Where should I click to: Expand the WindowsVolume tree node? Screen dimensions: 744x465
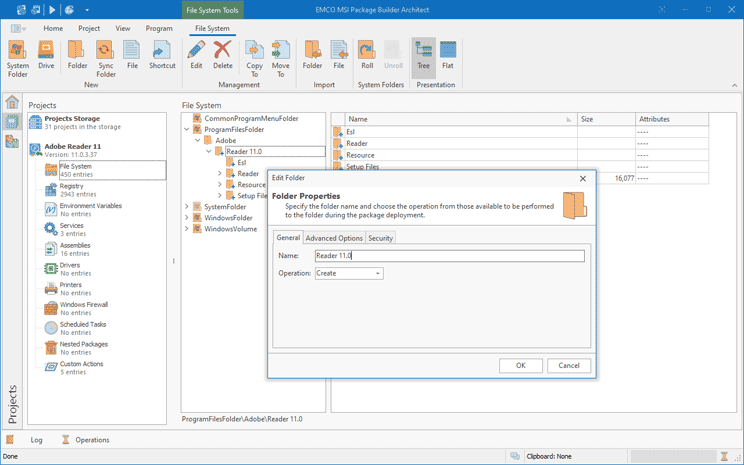pos(186,229)
